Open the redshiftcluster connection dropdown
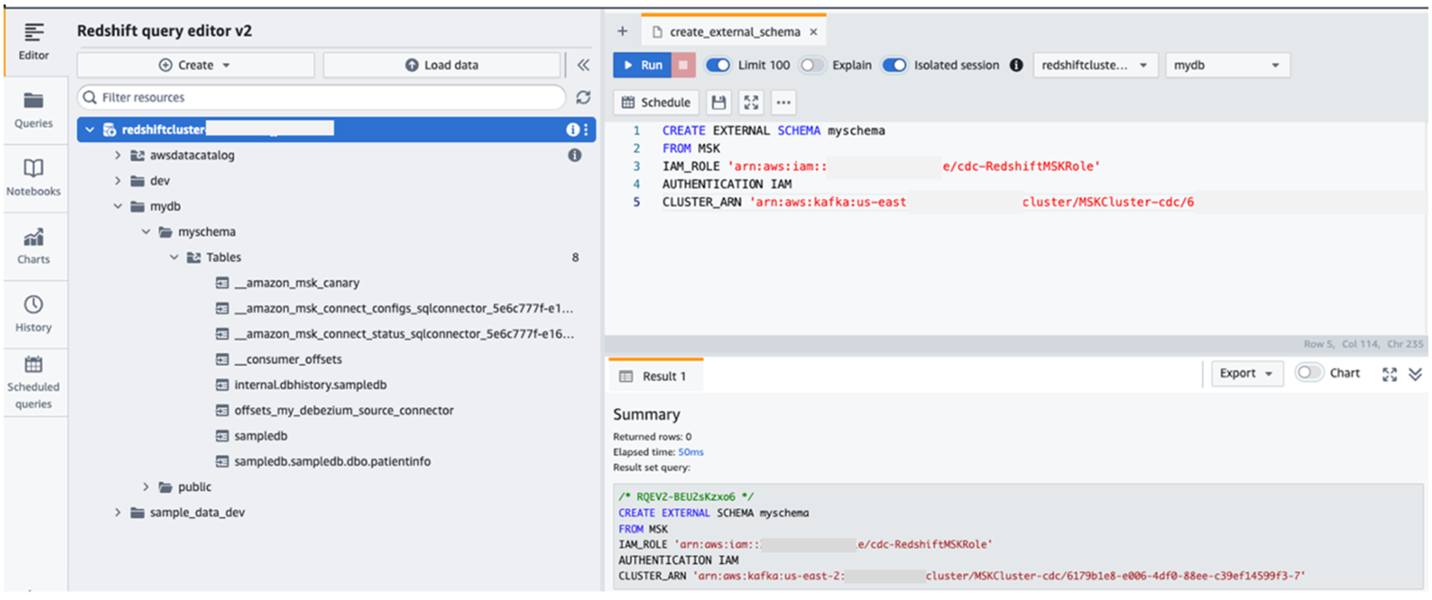 (x=1096, y=65)
